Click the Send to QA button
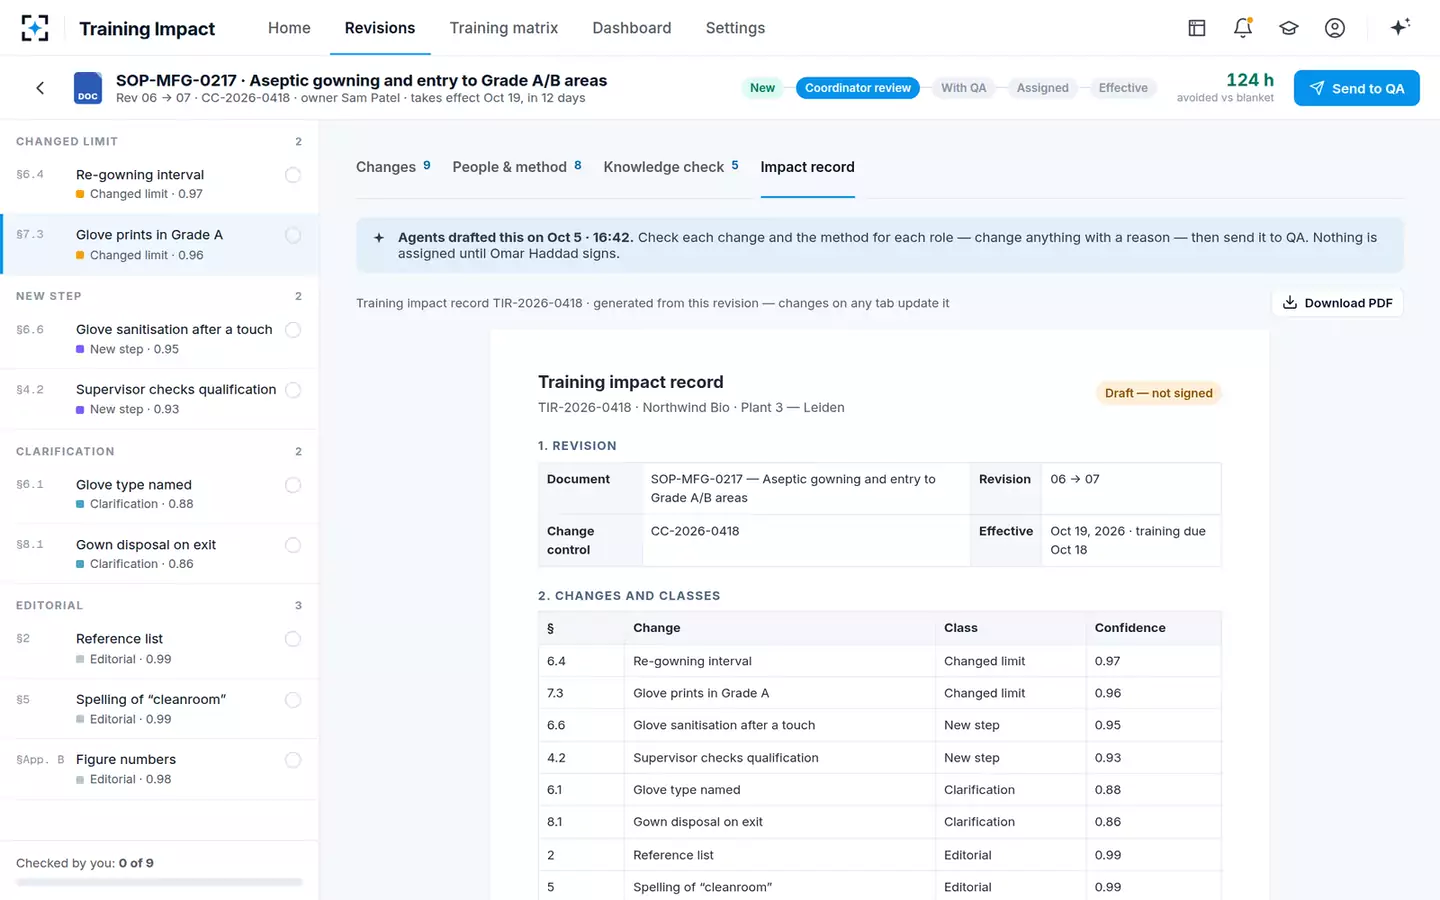The image size is (1440, 900). [1357, 88]
